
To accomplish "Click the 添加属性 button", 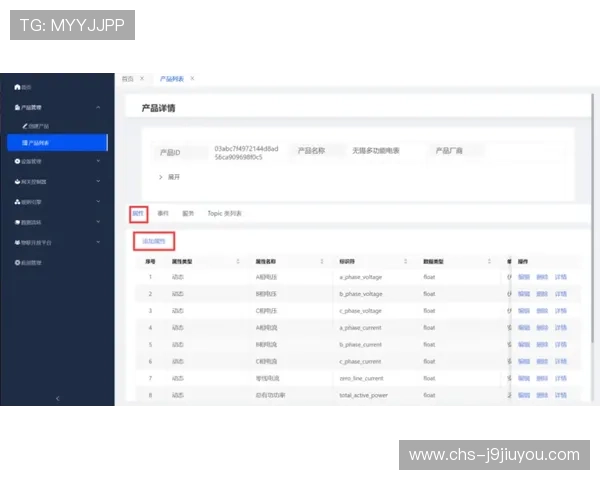I will pos(154,241).
